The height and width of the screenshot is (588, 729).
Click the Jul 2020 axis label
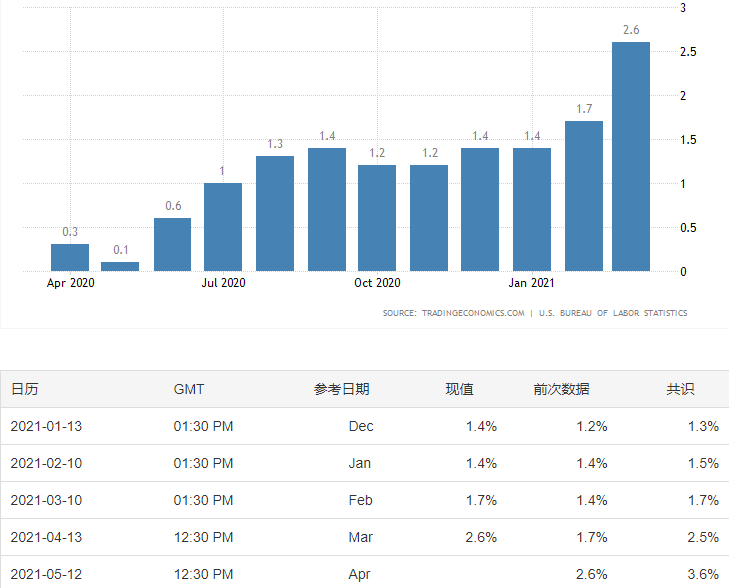coord(223,283)
